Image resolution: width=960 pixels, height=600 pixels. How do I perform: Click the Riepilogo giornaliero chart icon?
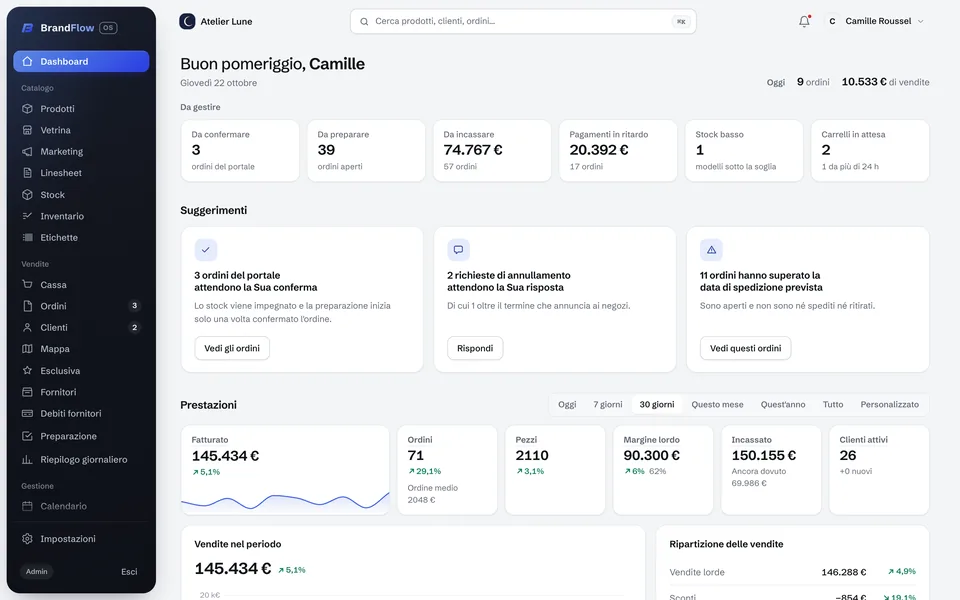(27, 459)
